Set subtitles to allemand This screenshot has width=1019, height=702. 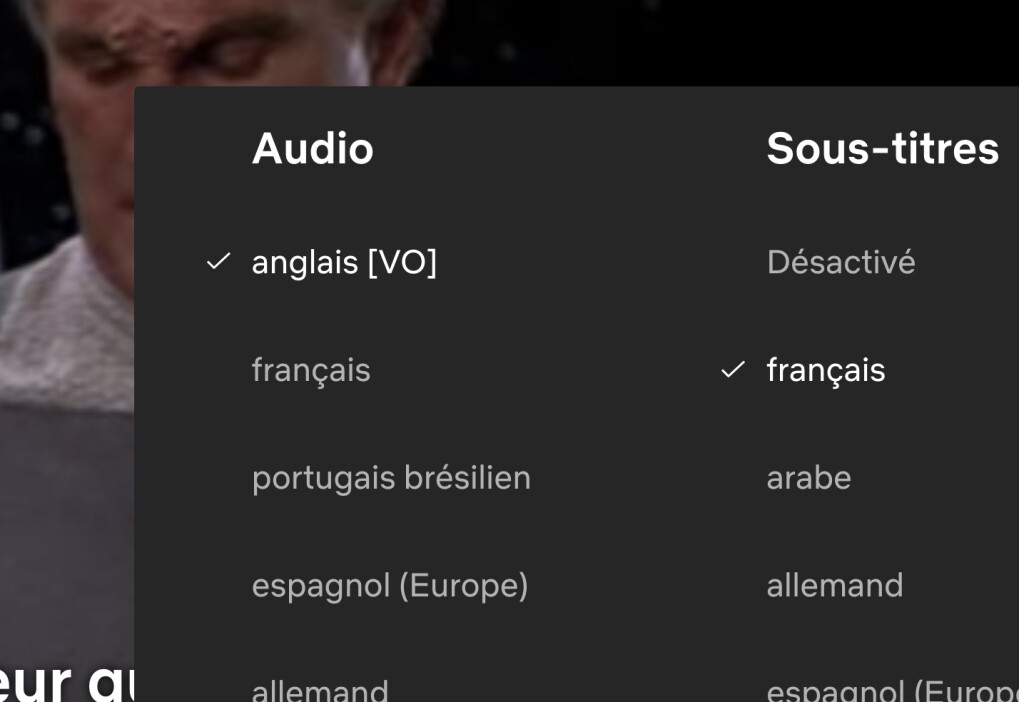pyautogui.click(x=835, y=585)
